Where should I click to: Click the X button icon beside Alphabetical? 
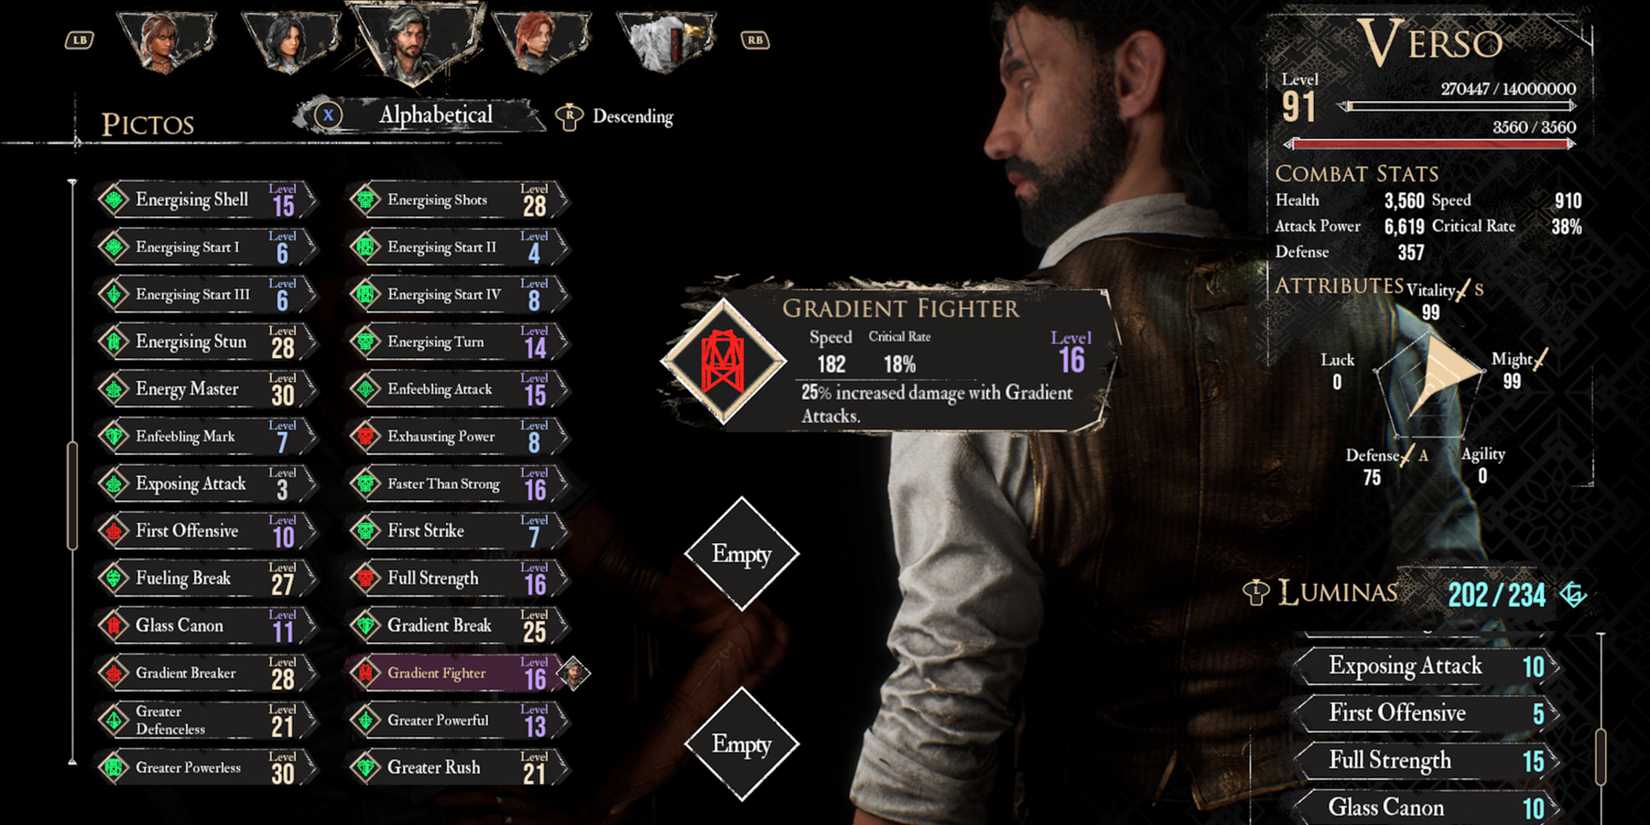(328, 116)
